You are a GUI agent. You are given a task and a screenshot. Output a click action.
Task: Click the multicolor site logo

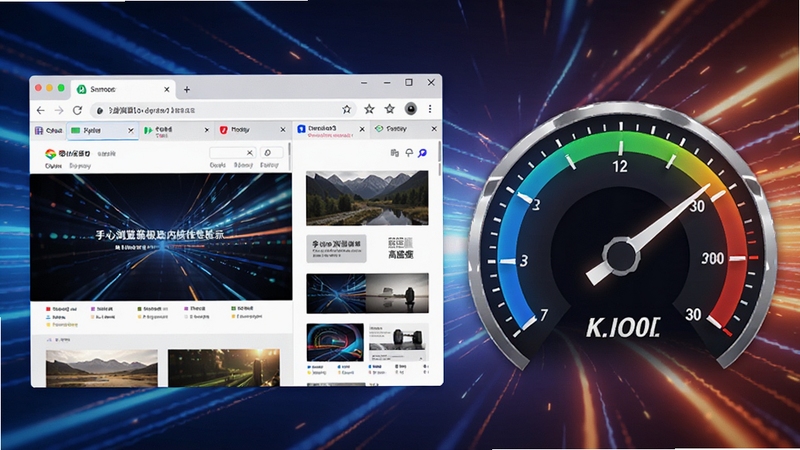[50, 154]
